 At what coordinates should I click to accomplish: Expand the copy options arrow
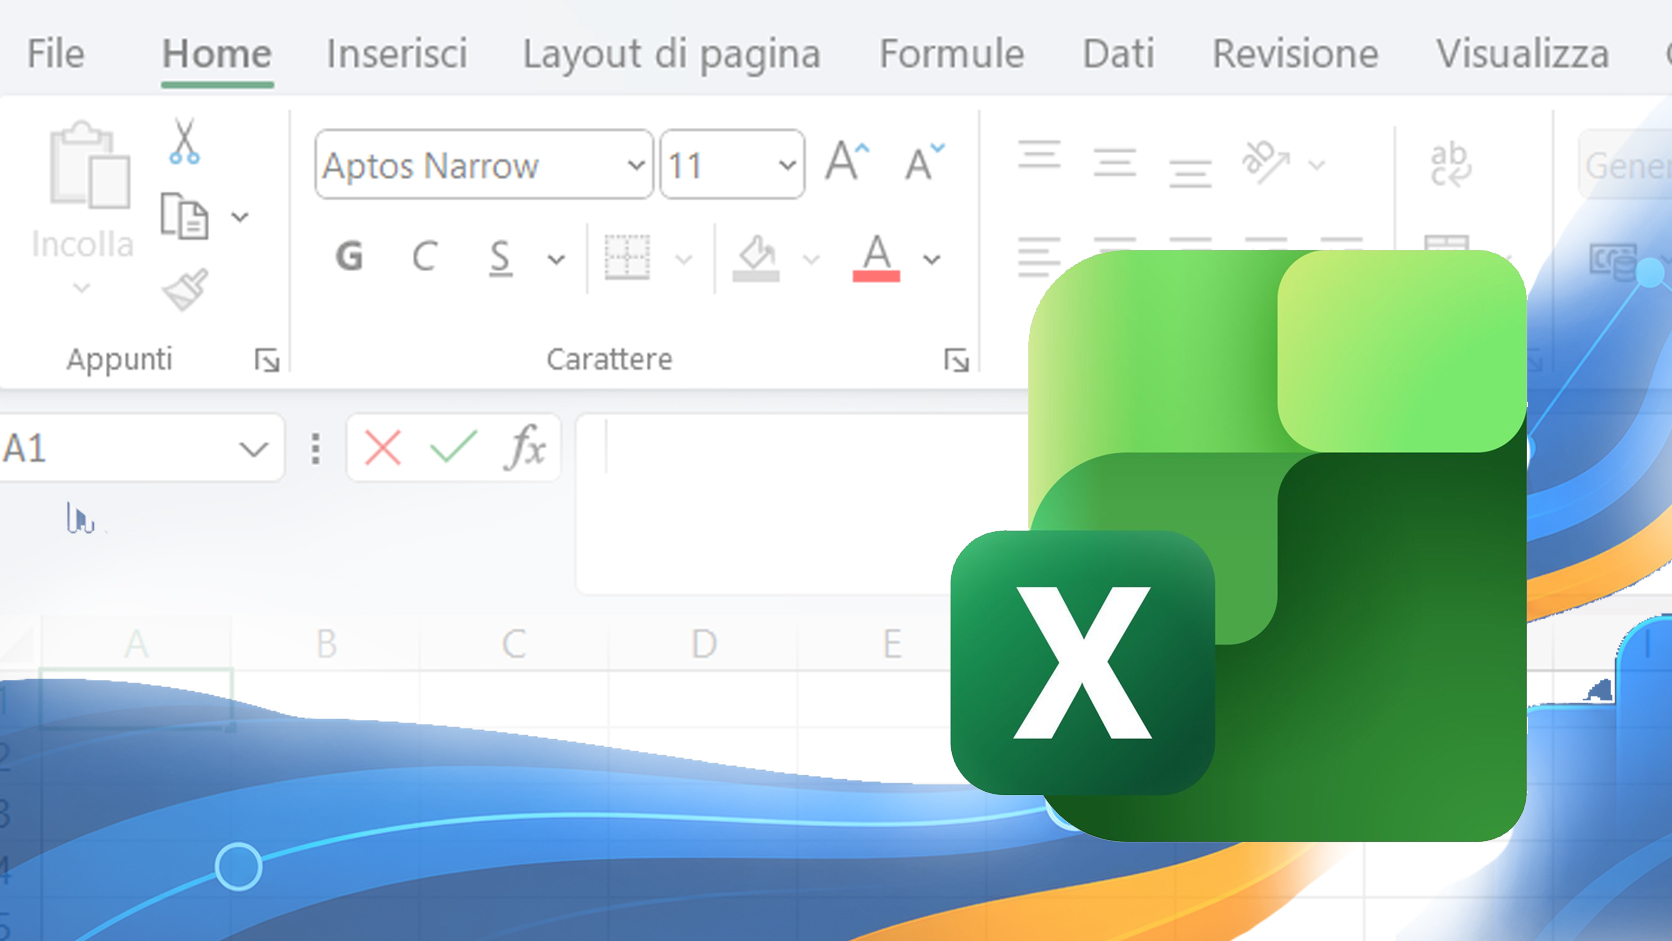pyautogui.click(x=240, y=217)
